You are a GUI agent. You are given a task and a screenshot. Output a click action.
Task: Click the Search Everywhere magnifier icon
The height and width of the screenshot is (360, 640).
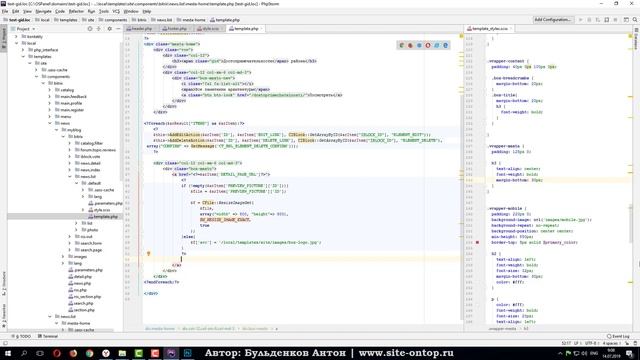click(635, 20)
